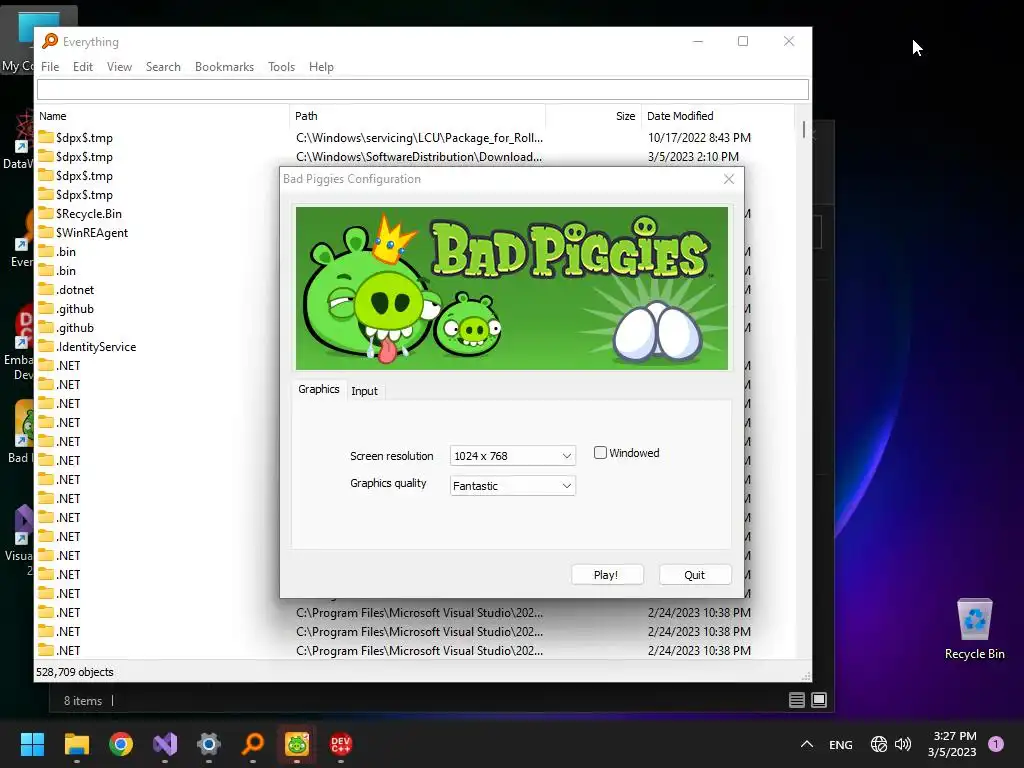Select the Embarcadero Dev desktop shortcut
This screenshot has width=1024, height=768.
coord(20,343)
